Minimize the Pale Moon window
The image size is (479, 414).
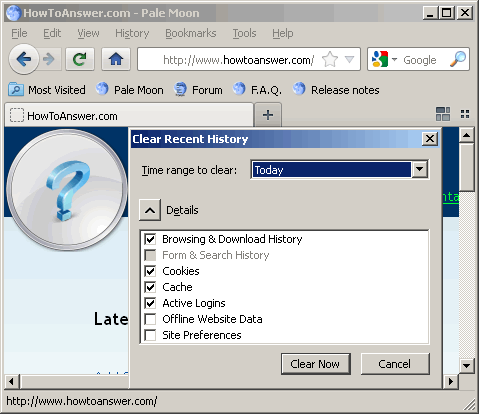[x=430, y=13]
